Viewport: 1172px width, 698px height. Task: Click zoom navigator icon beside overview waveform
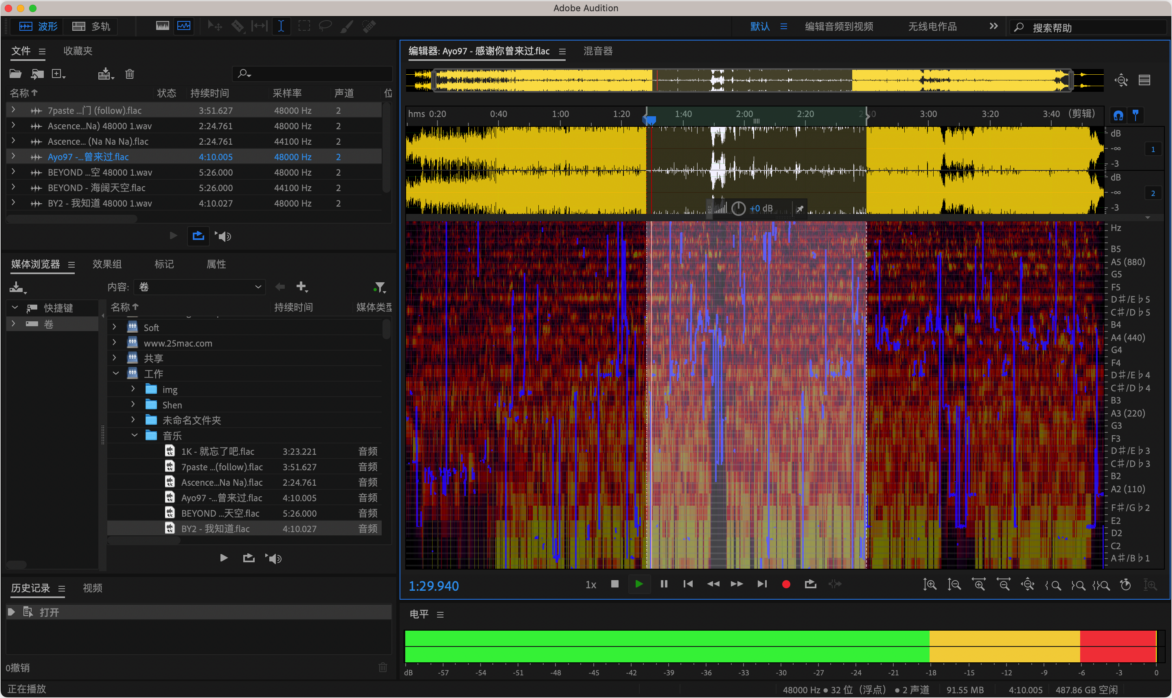point(1121,80)
